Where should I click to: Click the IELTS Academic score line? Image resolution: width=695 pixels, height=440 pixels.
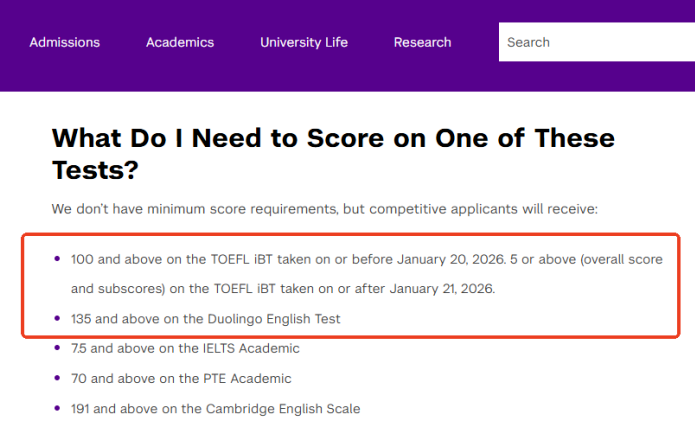[x=185, y=348]
